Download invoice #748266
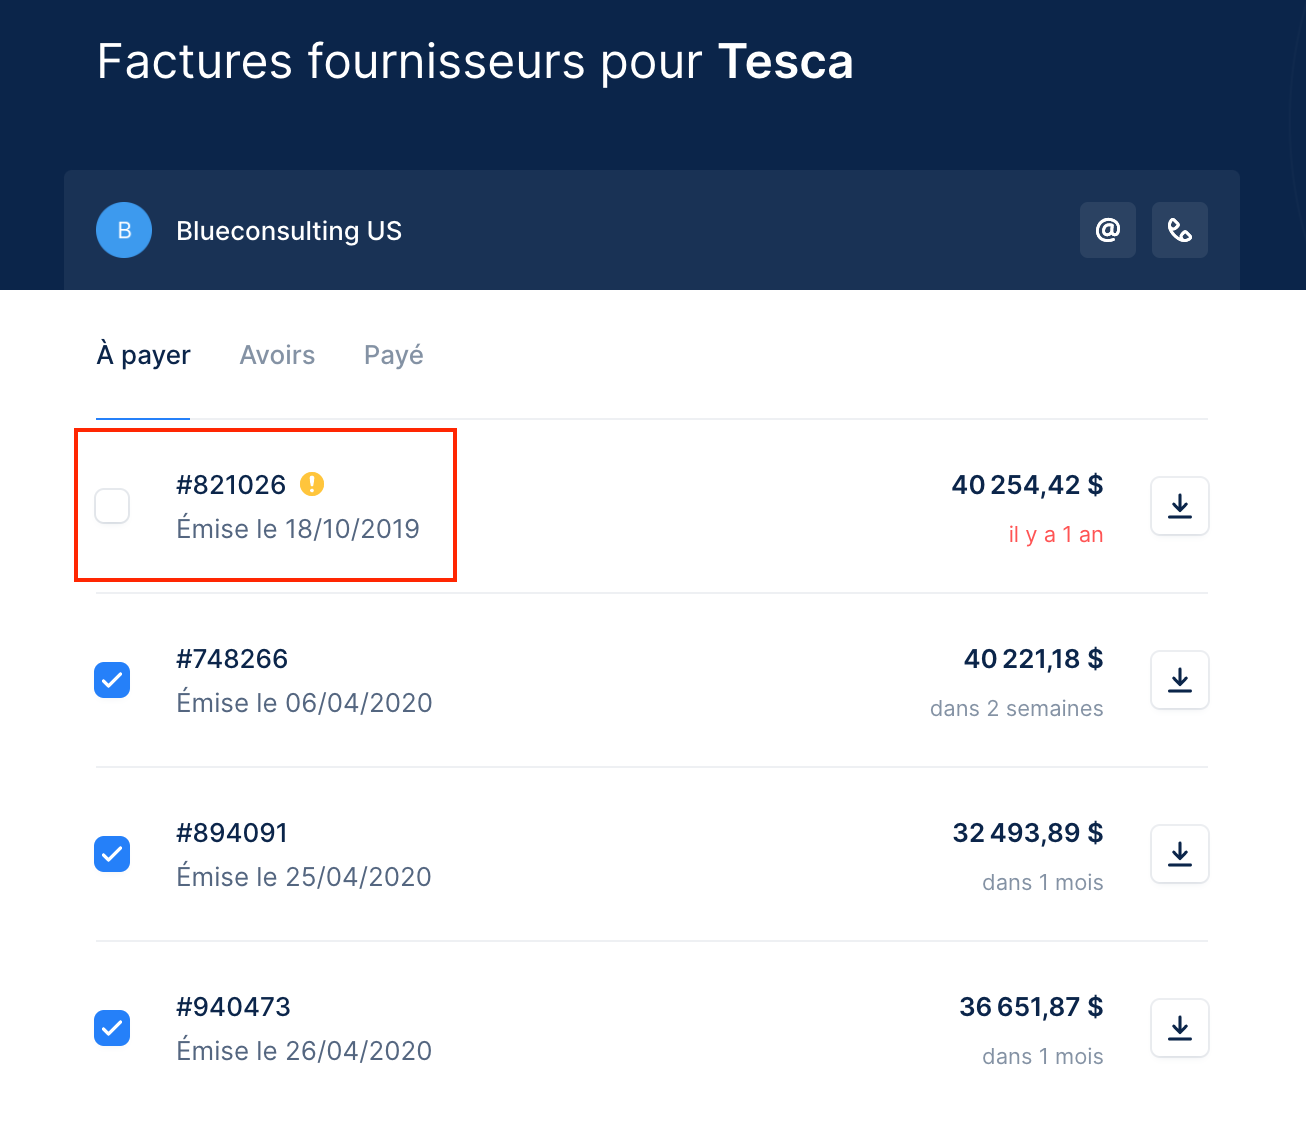This screenshot has width=1306, height=1140. tap(1180, 680)
